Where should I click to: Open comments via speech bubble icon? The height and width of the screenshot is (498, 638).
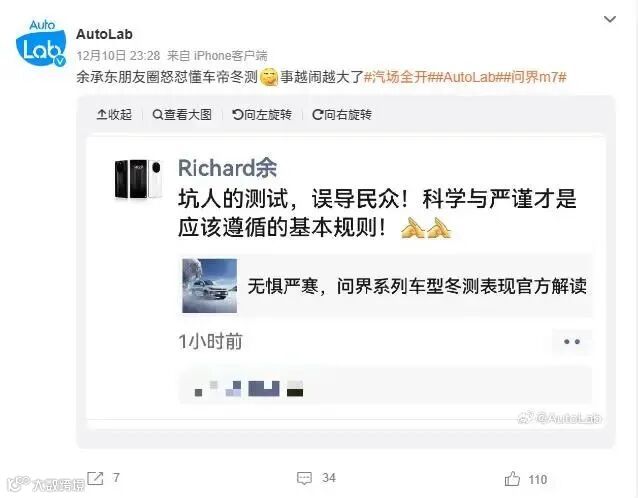(304, 478)
